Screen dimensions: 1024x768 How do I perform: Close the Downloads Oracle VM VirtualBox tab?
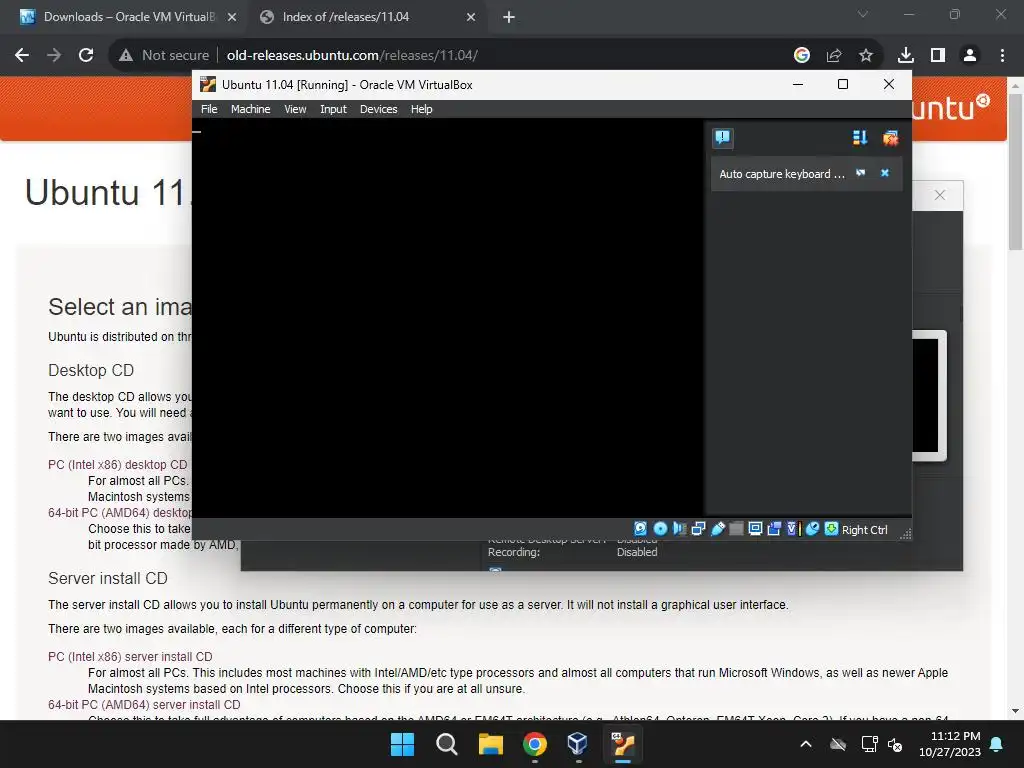click(232, 17)
